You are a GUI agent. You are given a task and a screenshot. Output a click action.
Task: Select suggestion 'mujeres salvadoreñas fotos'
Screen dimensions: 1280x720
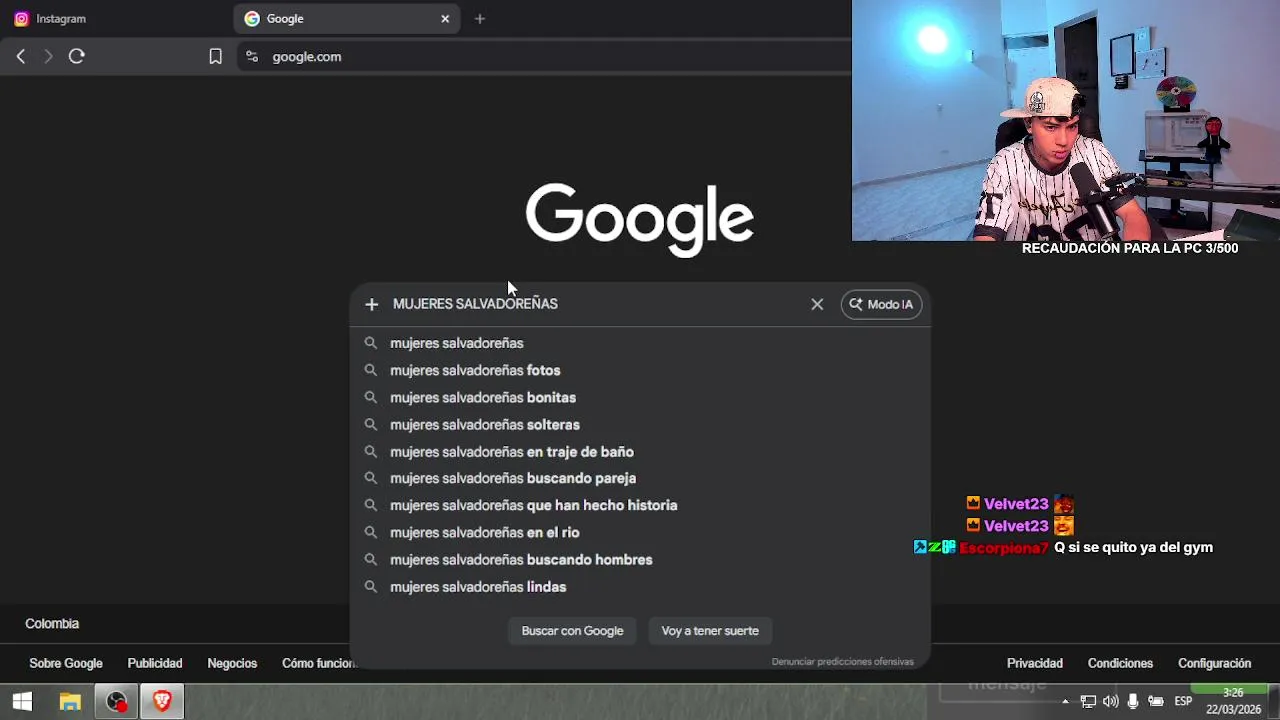pyautogui.click(x=640, y=370)
